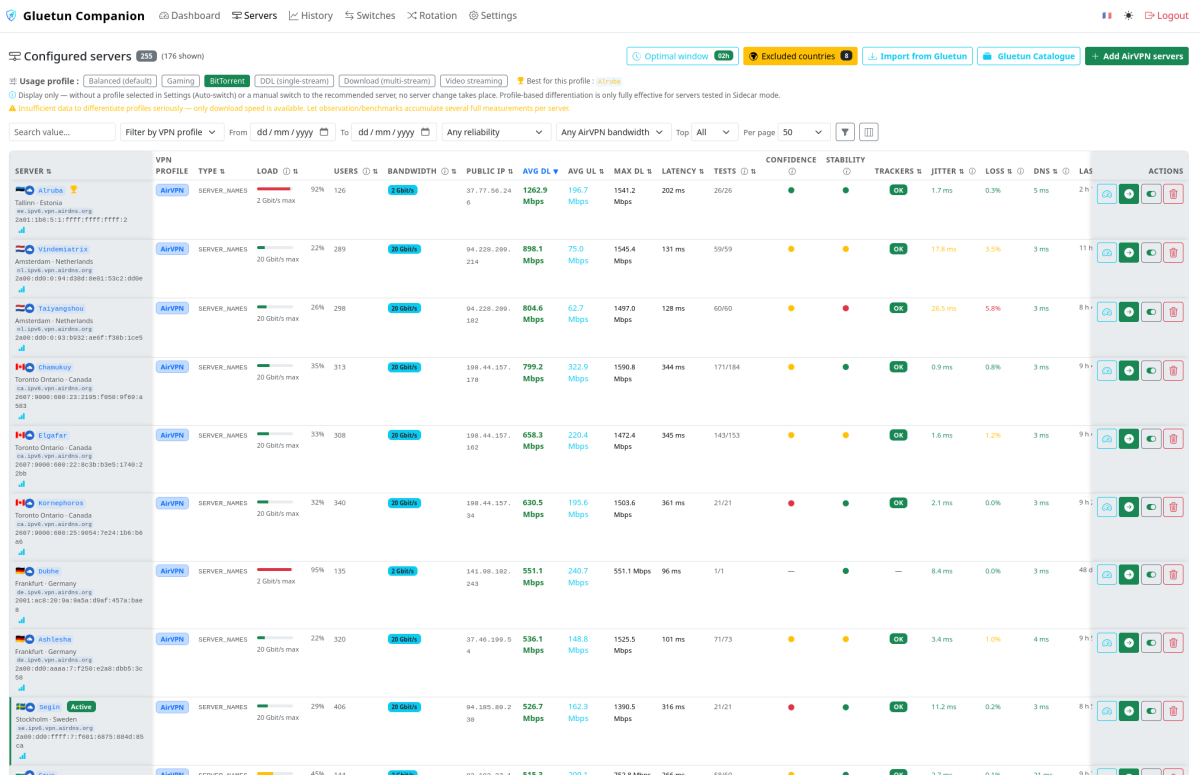Open the column visibility icon button

pos(869,132)
